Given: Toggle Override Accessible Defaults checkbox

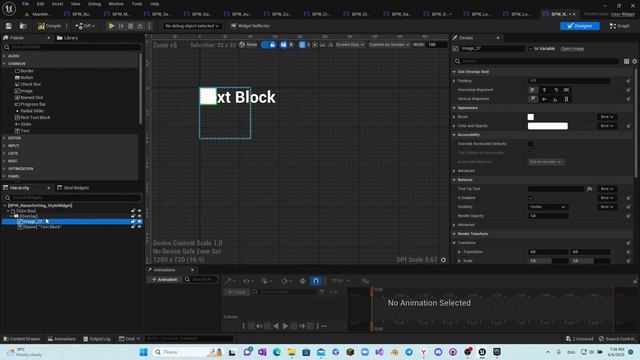Looking at the screenshot, I should point(530,144).
